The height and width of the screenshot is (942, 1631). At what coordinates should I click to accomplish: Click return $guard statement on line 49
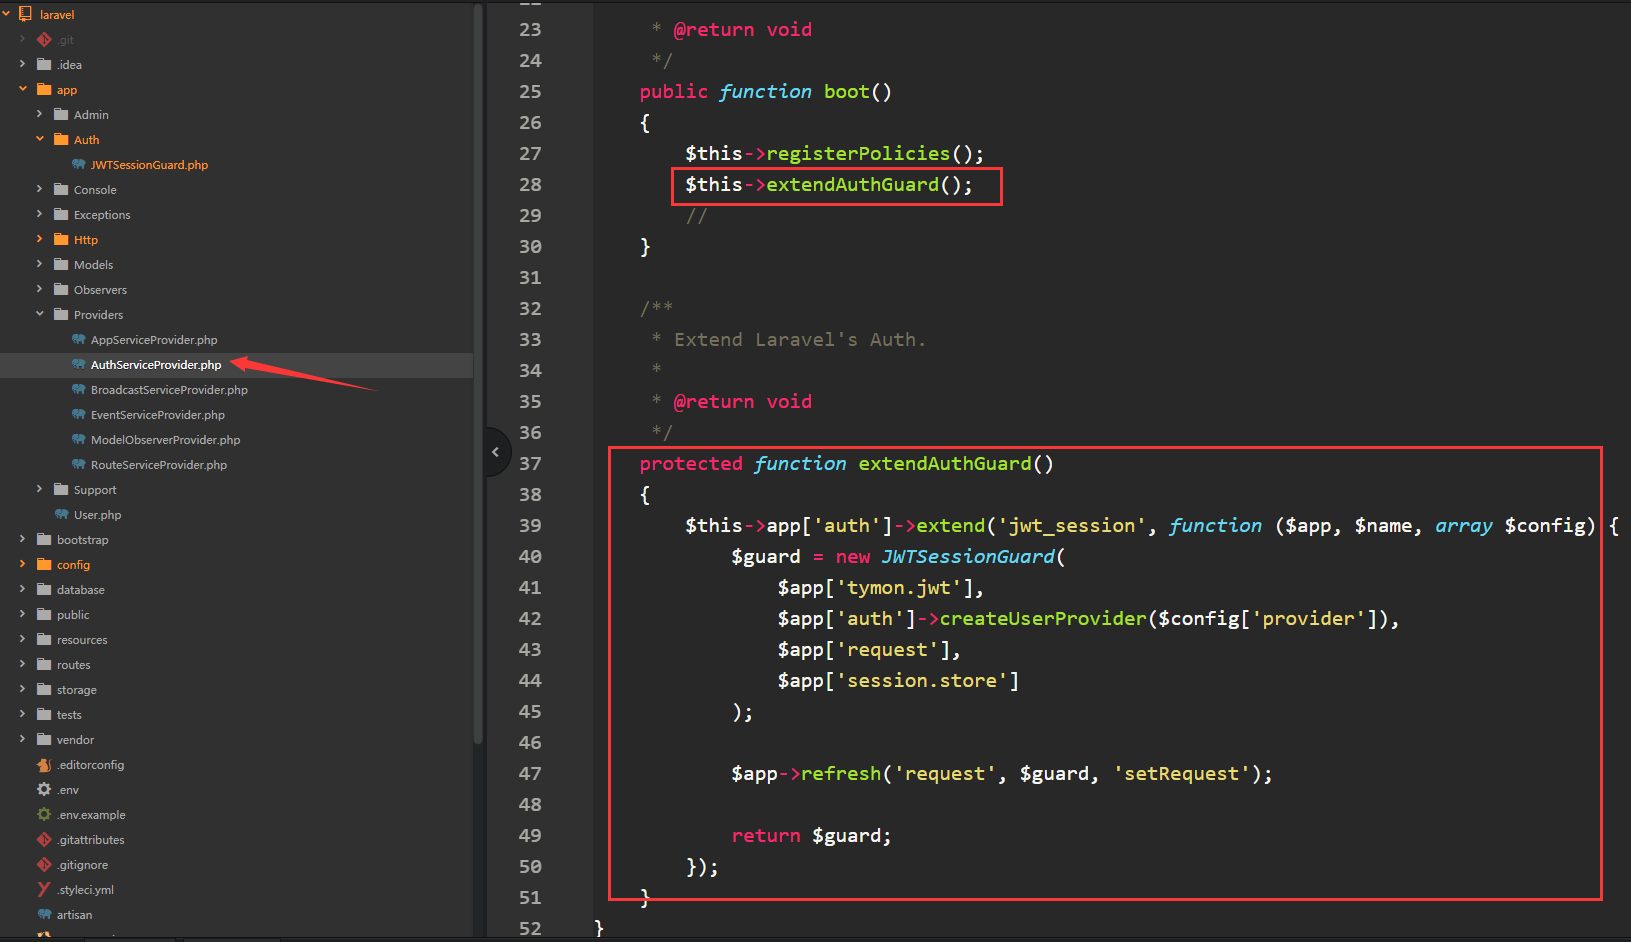click(x=811, y=835)
